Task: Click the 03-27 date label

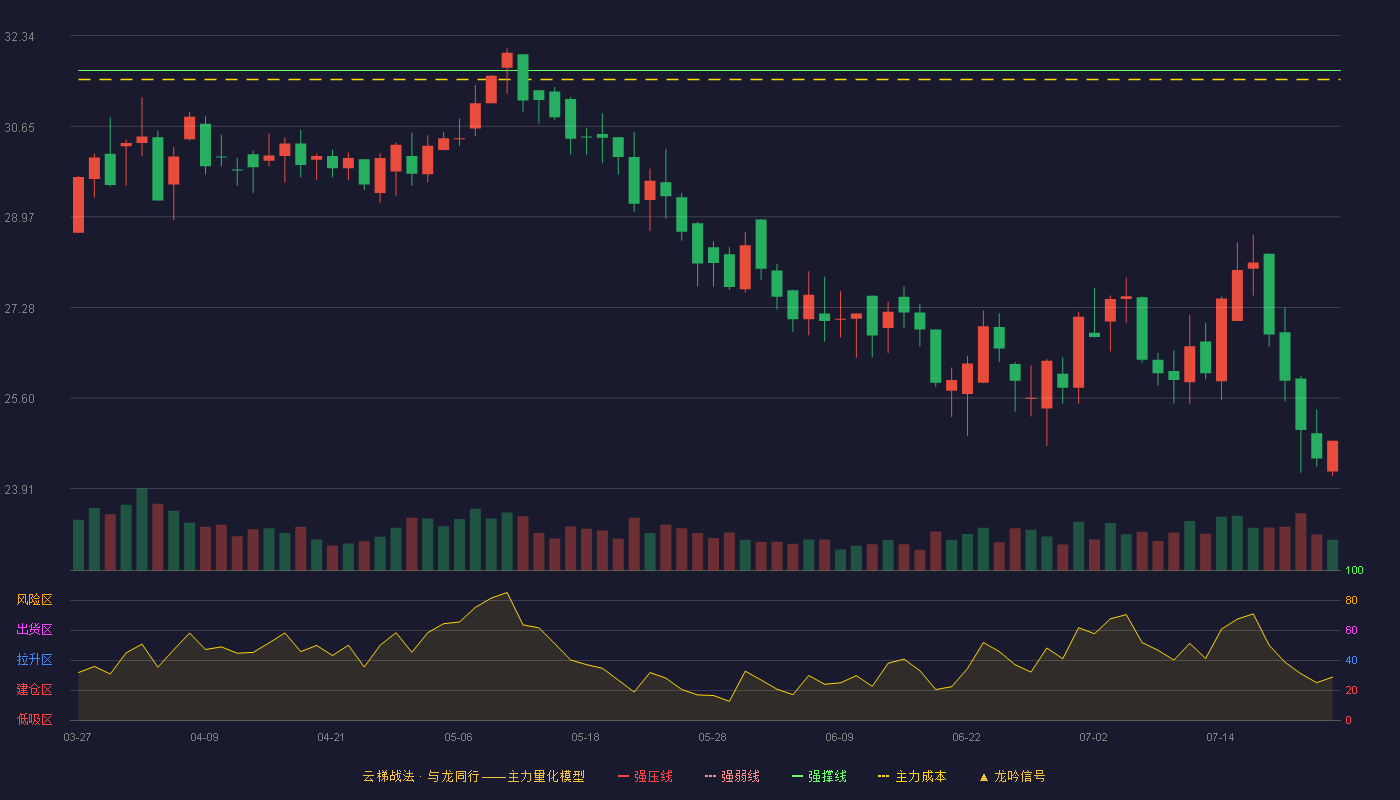Action: click(x=77, y=737)
